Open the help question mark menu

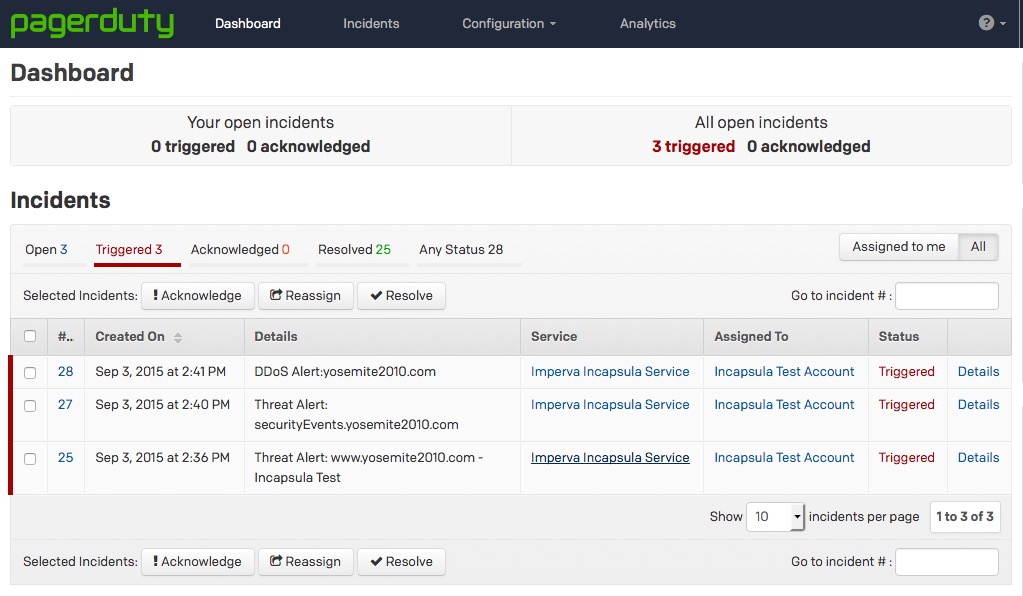pyautogui.click(x=992, y=23)
